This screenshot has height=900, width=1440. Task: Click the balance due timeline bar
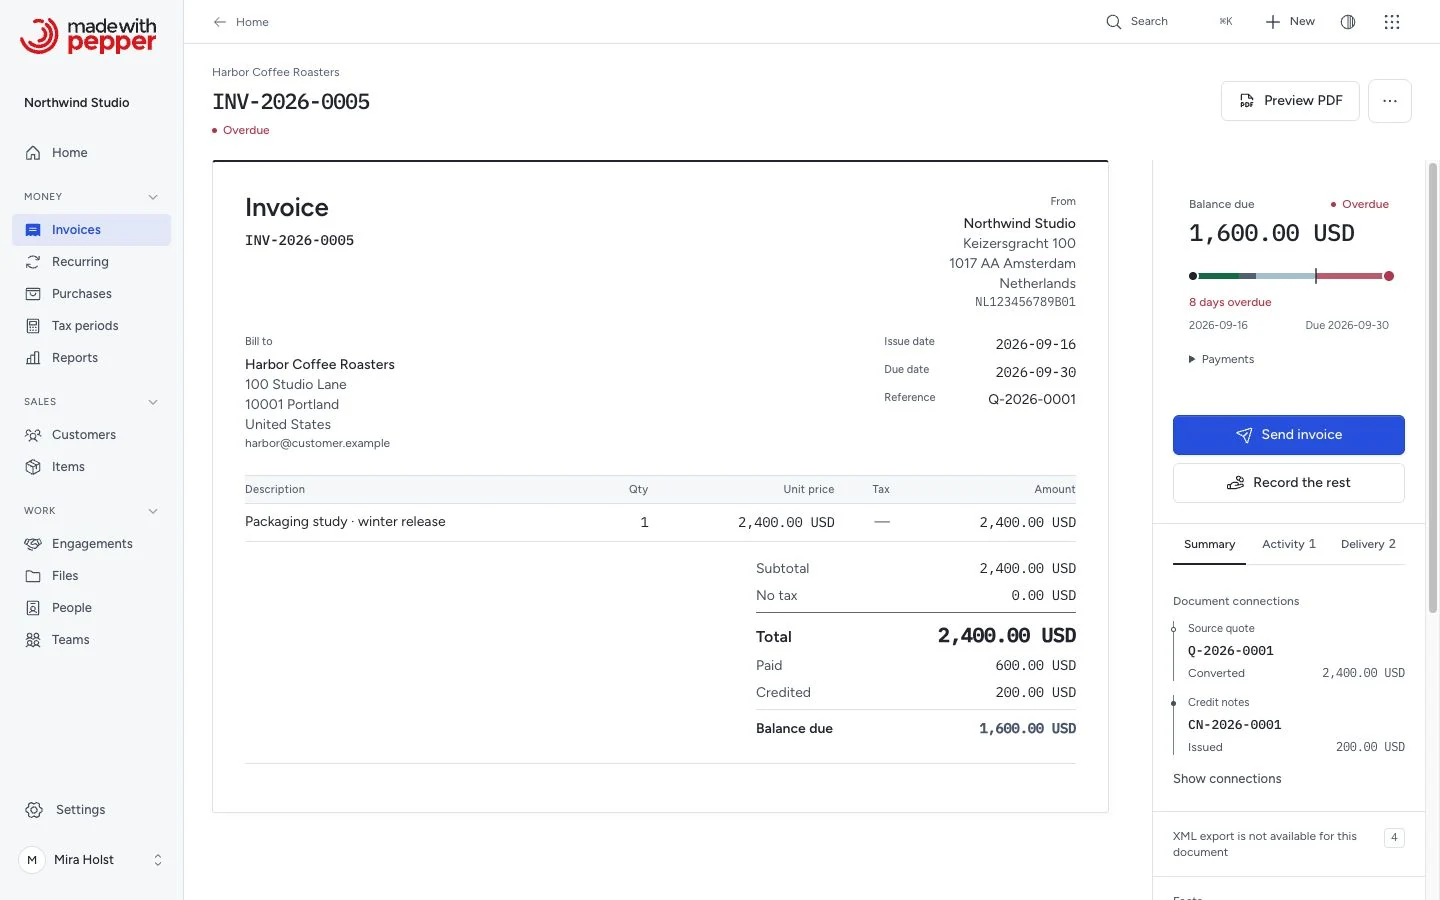click(x=1291, y=276)
